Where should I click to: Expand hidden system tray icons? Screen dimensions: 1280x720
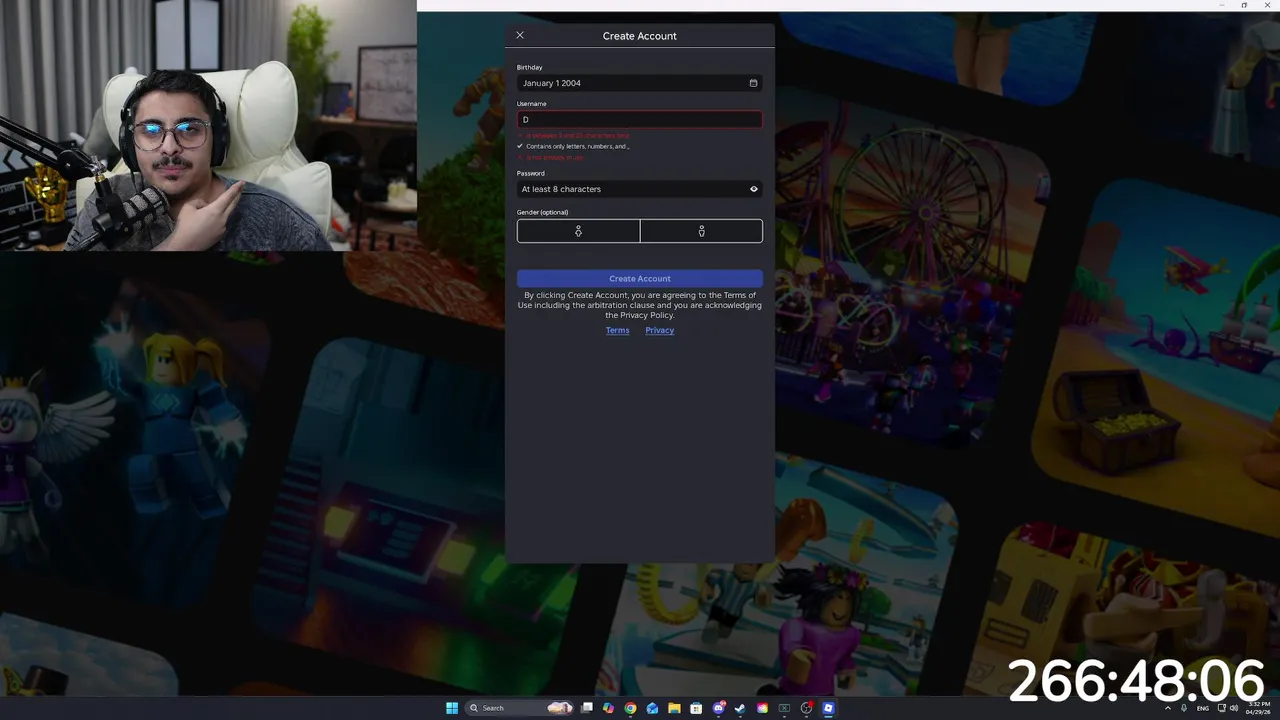point(1168,708)
